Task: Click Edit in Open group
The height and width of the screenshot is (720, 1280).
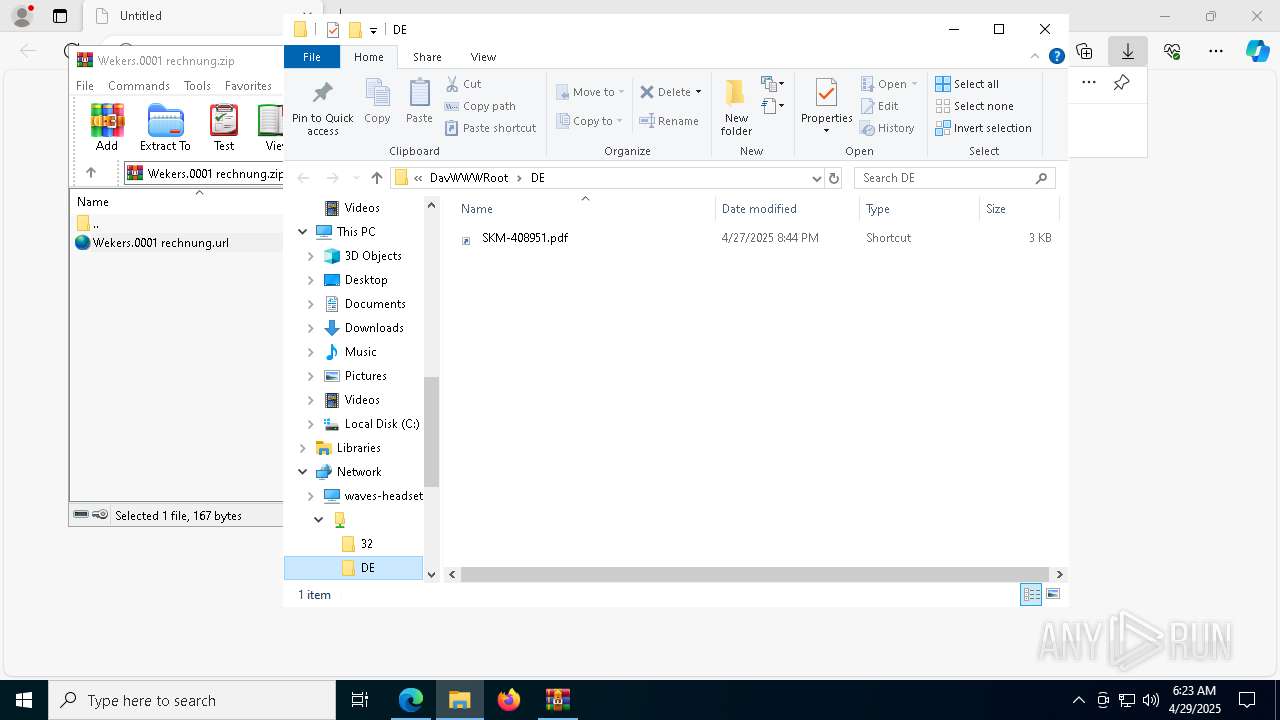Action: 879,106
